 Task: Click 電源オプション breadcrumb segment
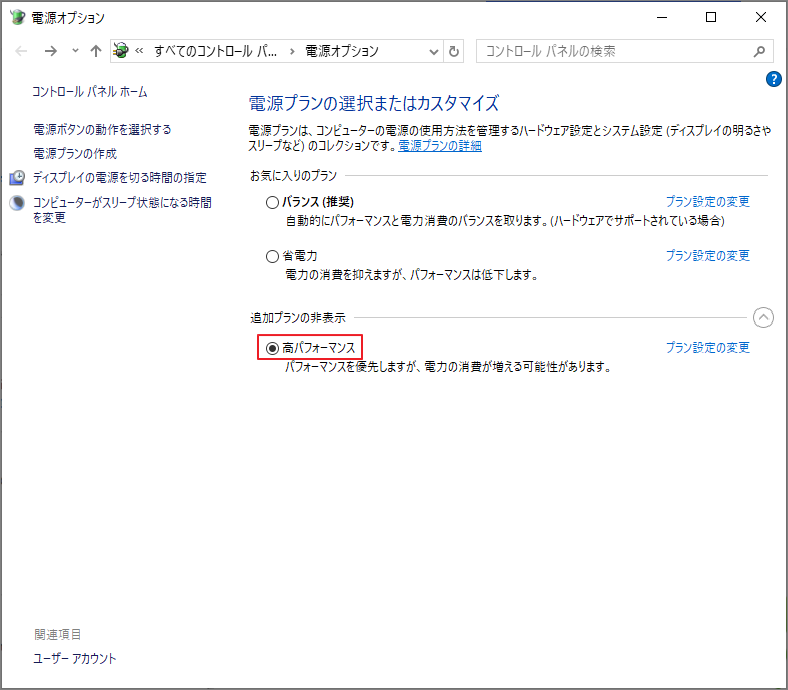click(x=342, y=51)
